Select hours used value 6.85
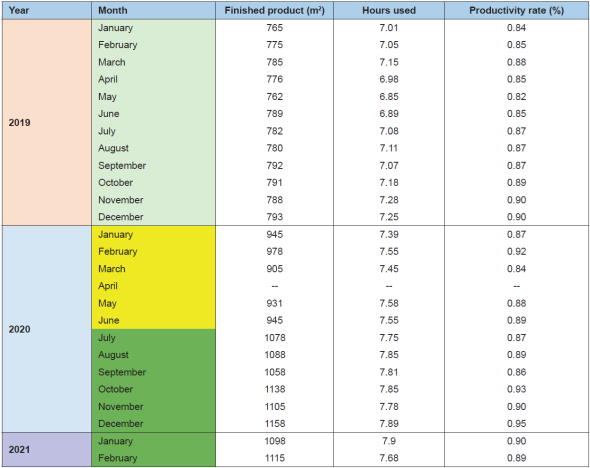 [389, 97]
